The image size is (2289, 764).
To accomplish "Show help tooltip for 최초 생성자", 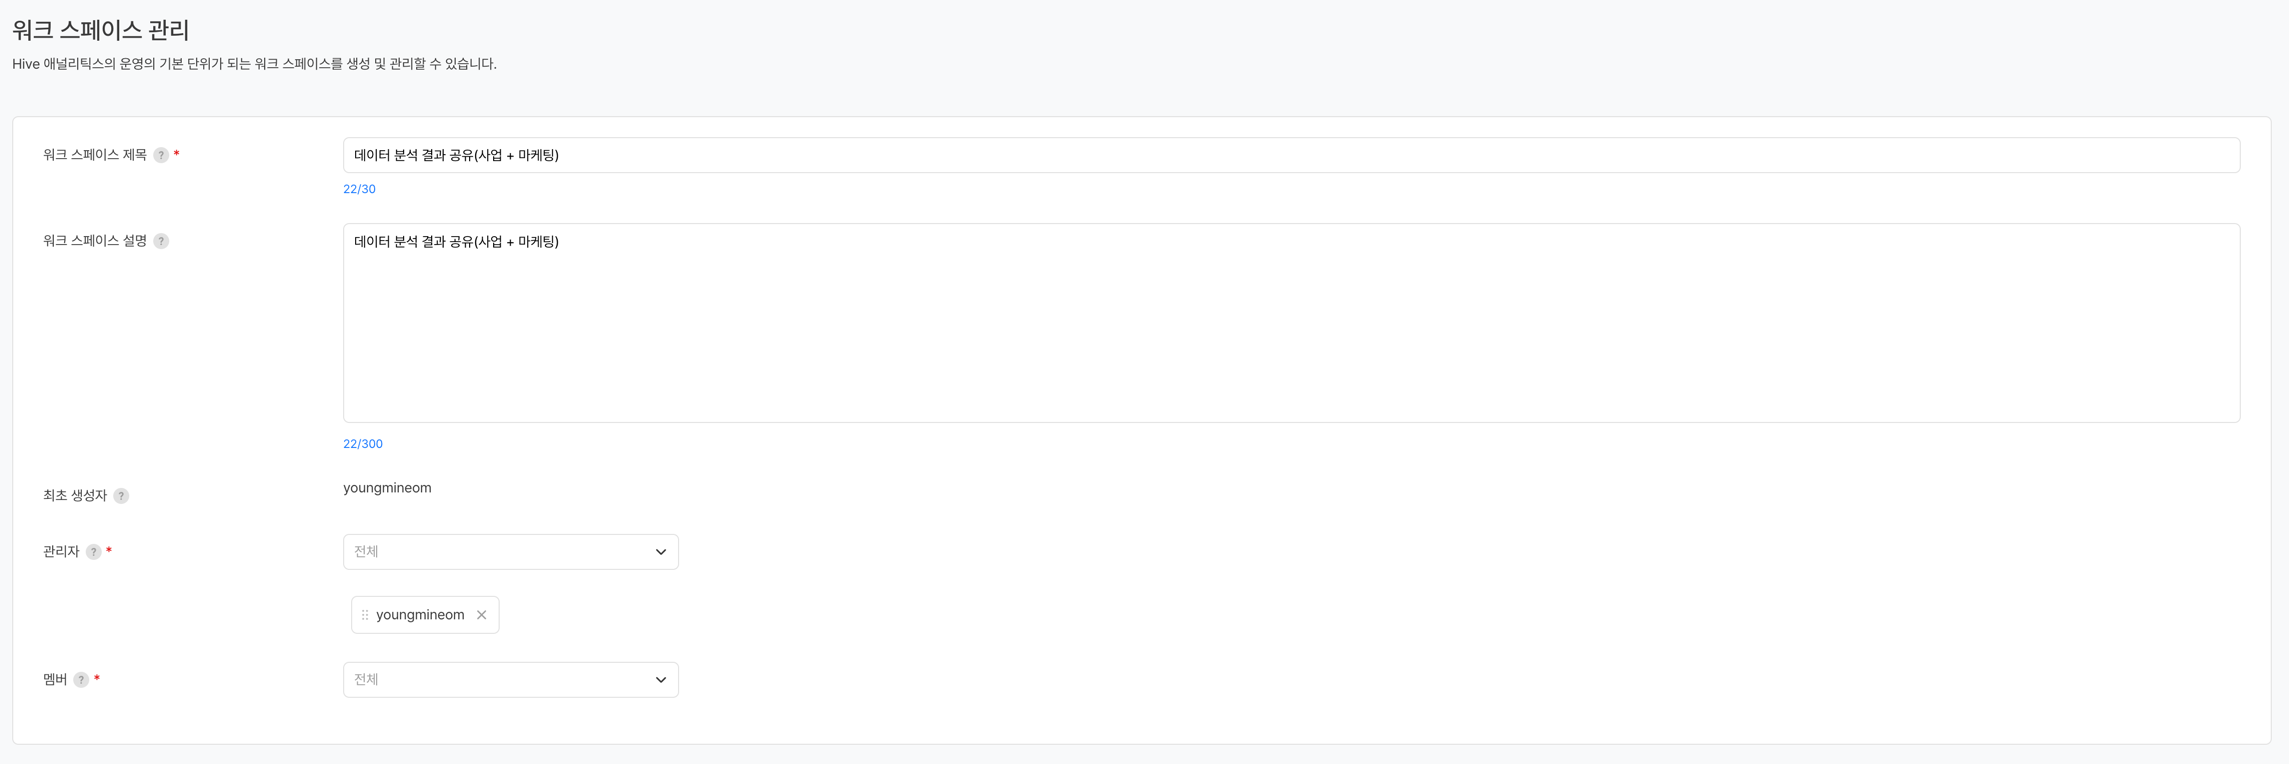I will click(x=121, y=496).
